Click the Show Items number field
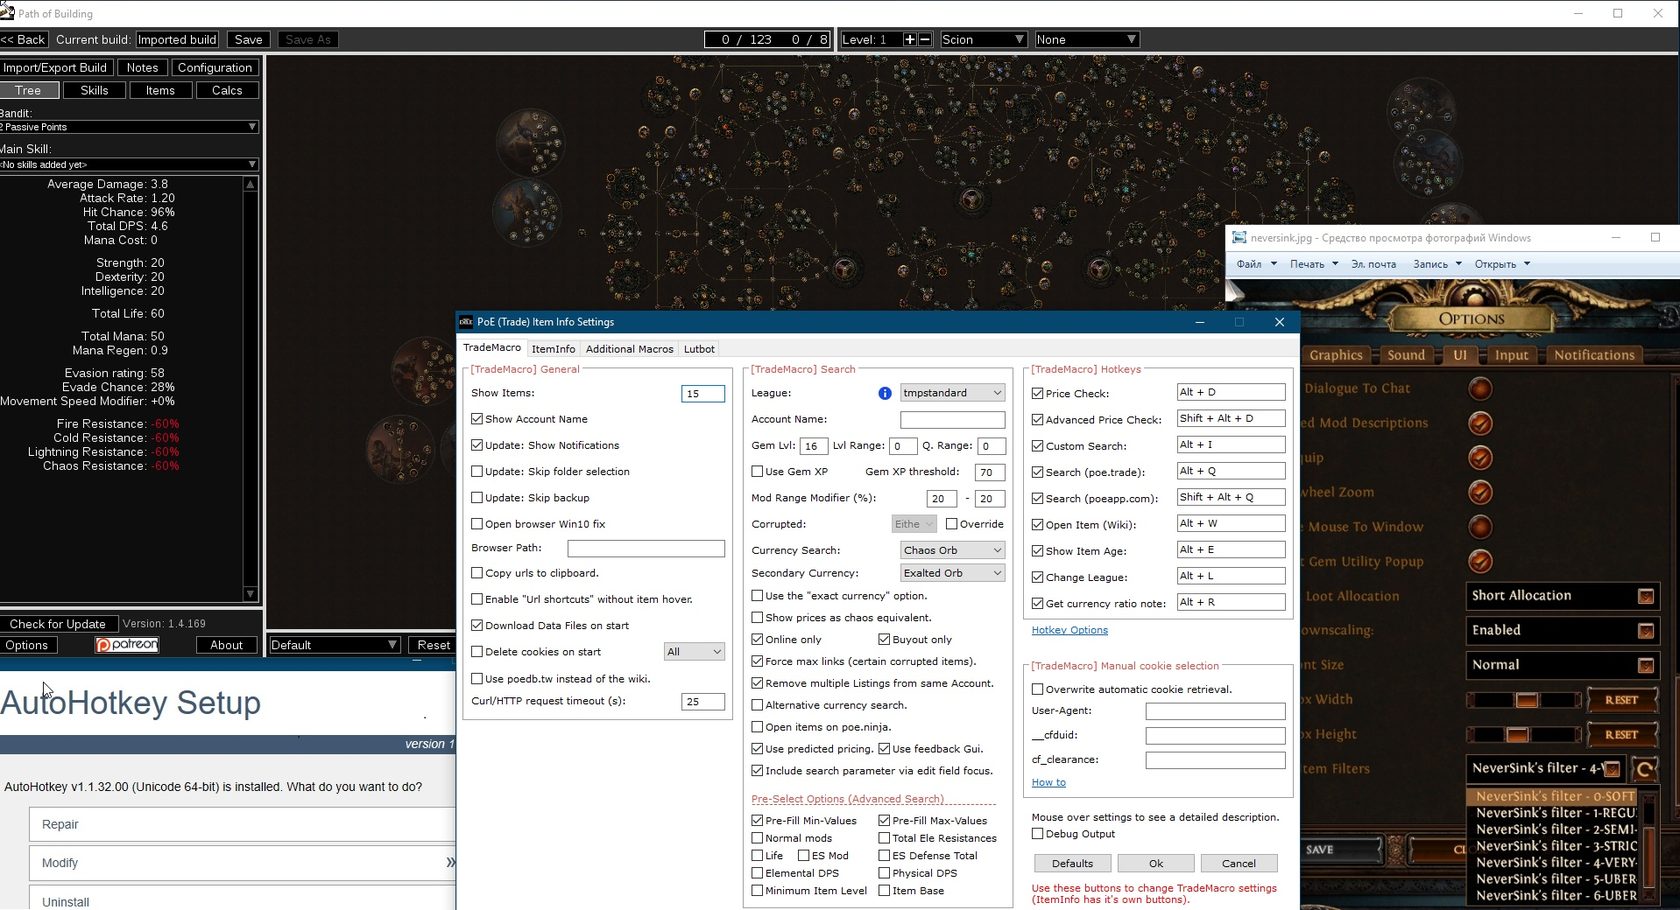Screen dimensions: 1680x910 (x=703, y=393)
